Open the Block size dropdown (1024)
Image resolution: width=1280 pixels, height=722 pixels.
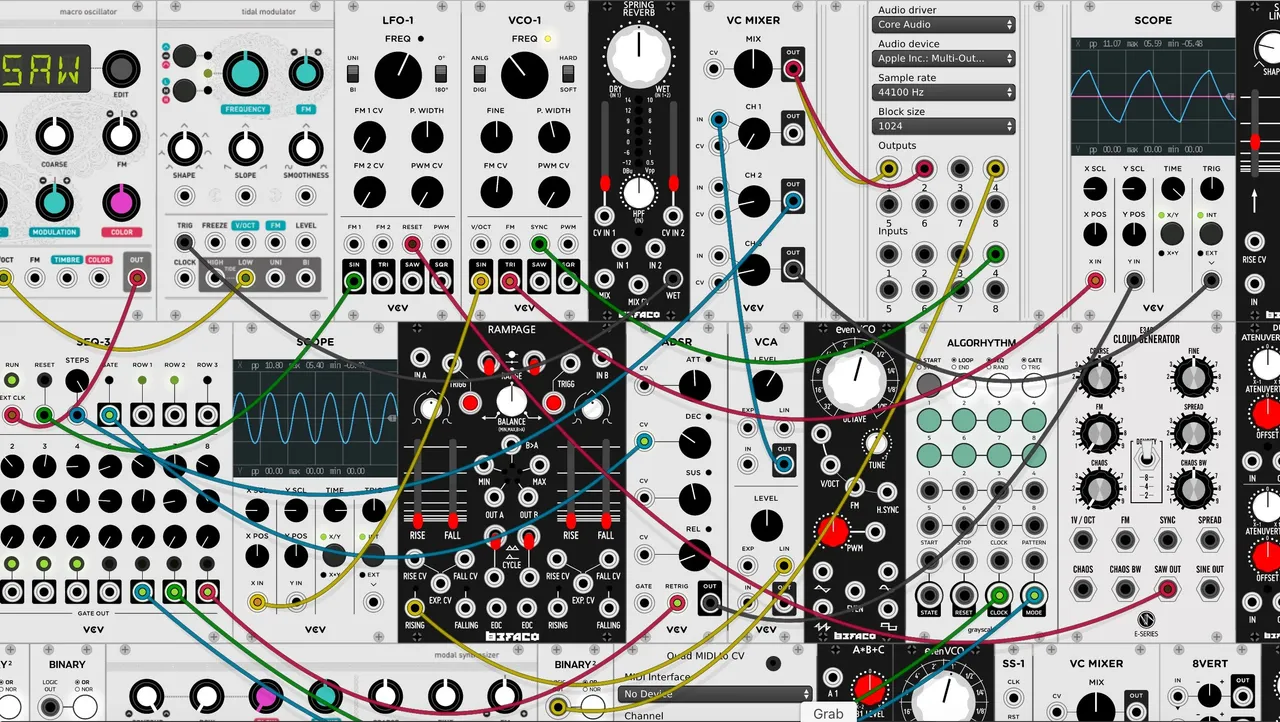coord(944,126)
